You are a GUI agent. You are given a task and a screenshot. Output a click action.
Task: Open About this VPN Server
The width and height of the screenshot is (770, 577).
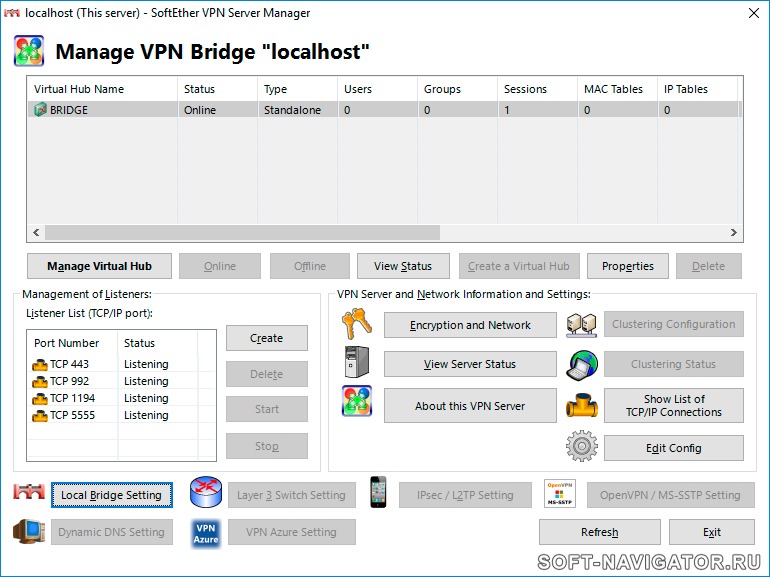(470, 406)
